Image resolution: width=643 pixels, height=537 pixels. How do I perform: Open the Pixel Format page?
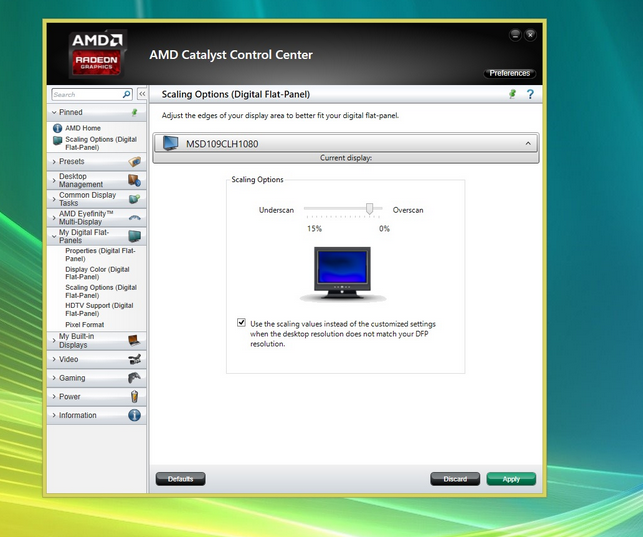[84, 325]
